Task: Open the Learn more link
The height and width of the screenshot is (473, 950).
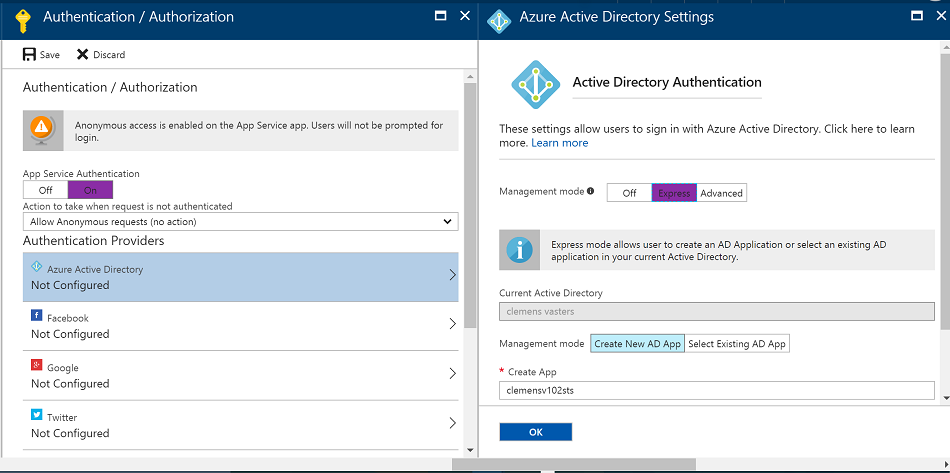Action: (559, 143)
